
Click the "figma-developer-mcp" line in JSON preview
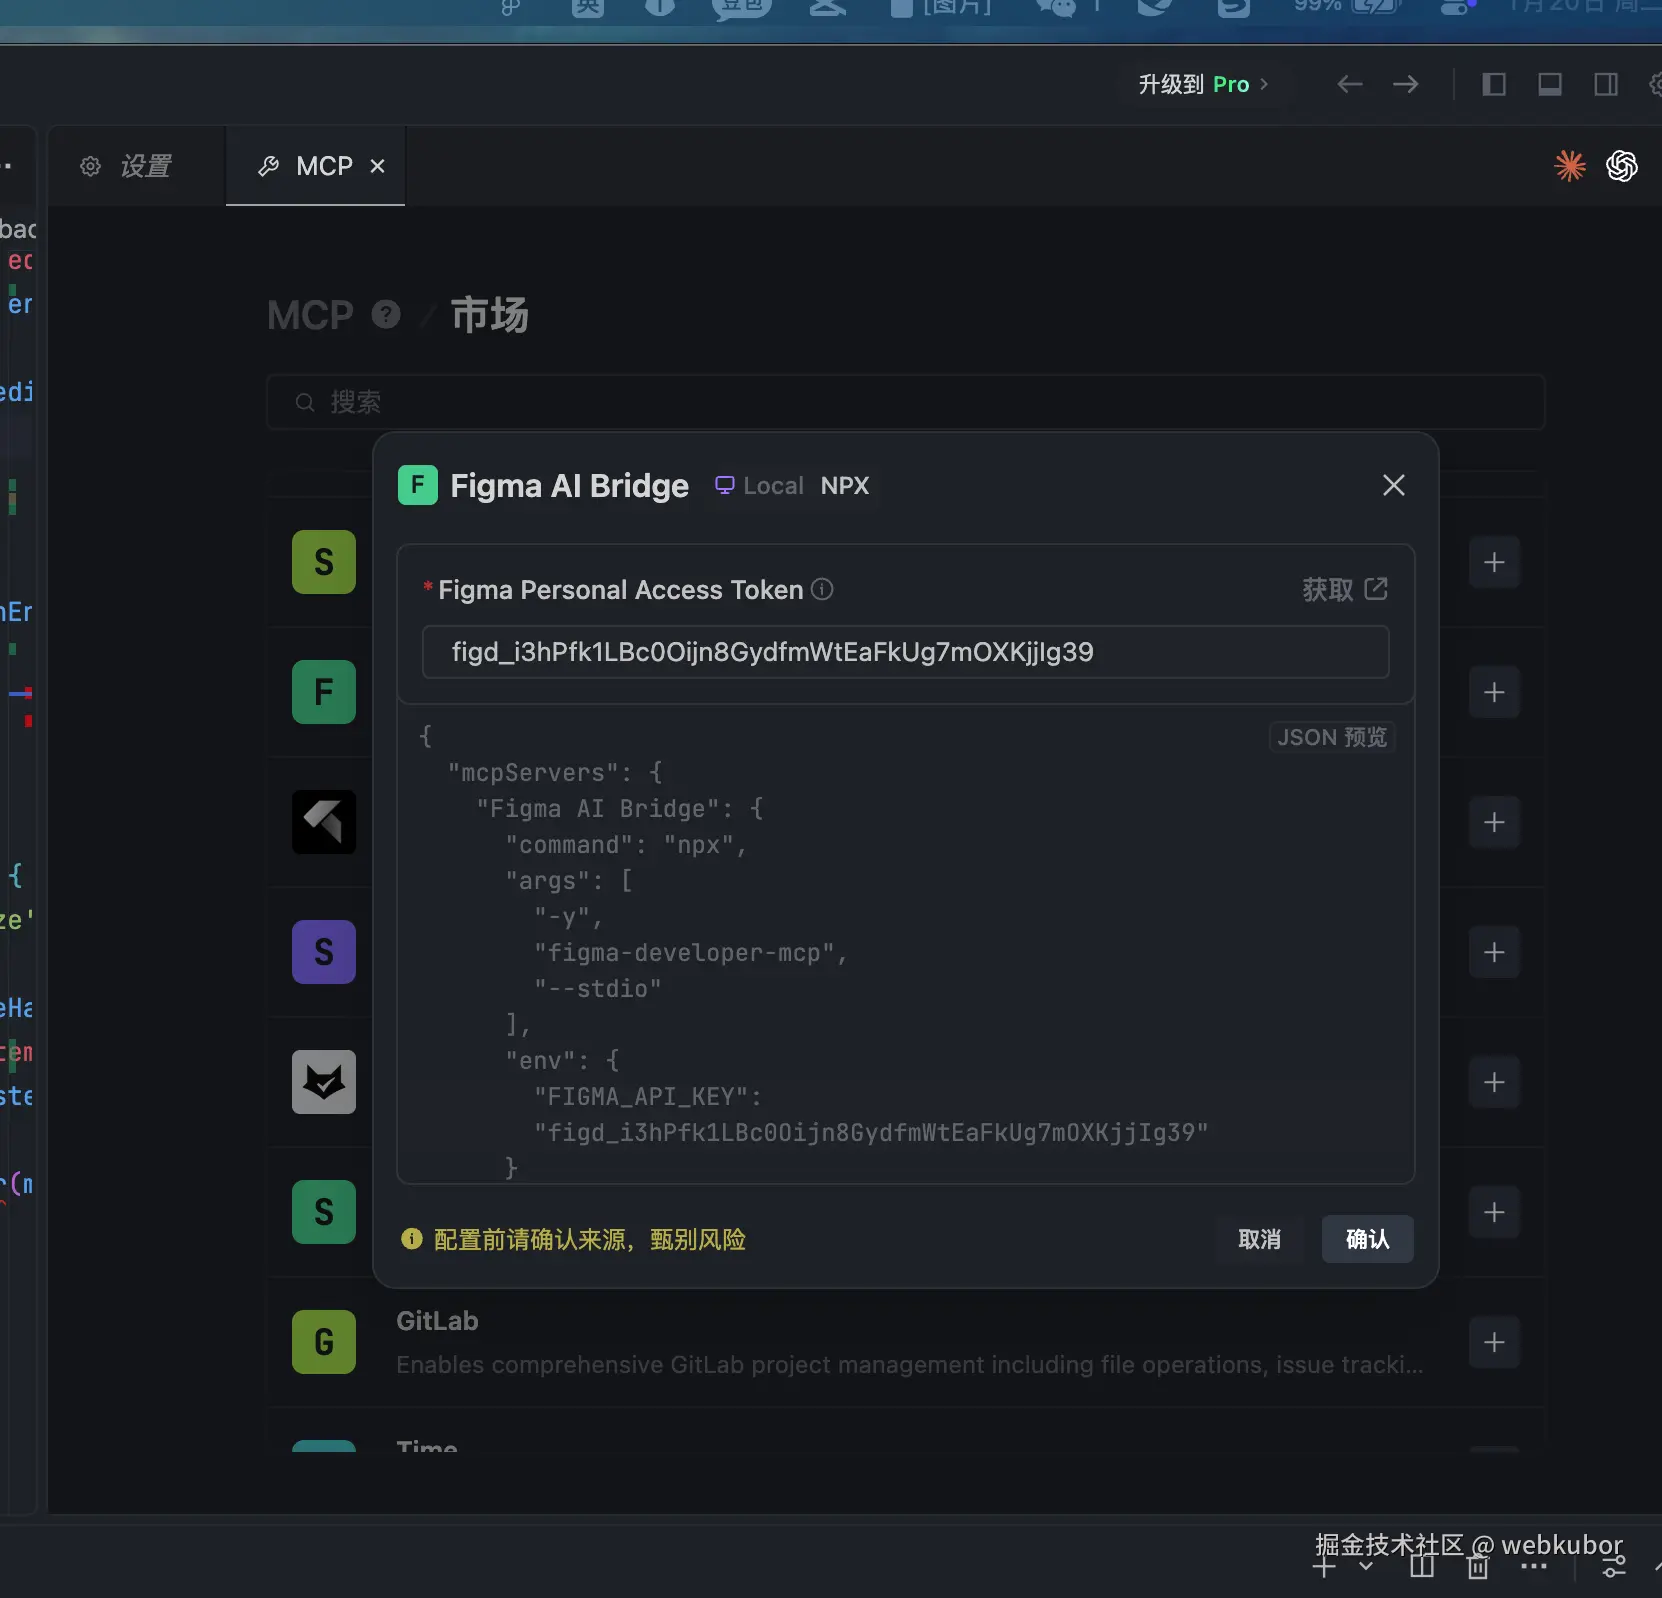(x=691, y=953)
